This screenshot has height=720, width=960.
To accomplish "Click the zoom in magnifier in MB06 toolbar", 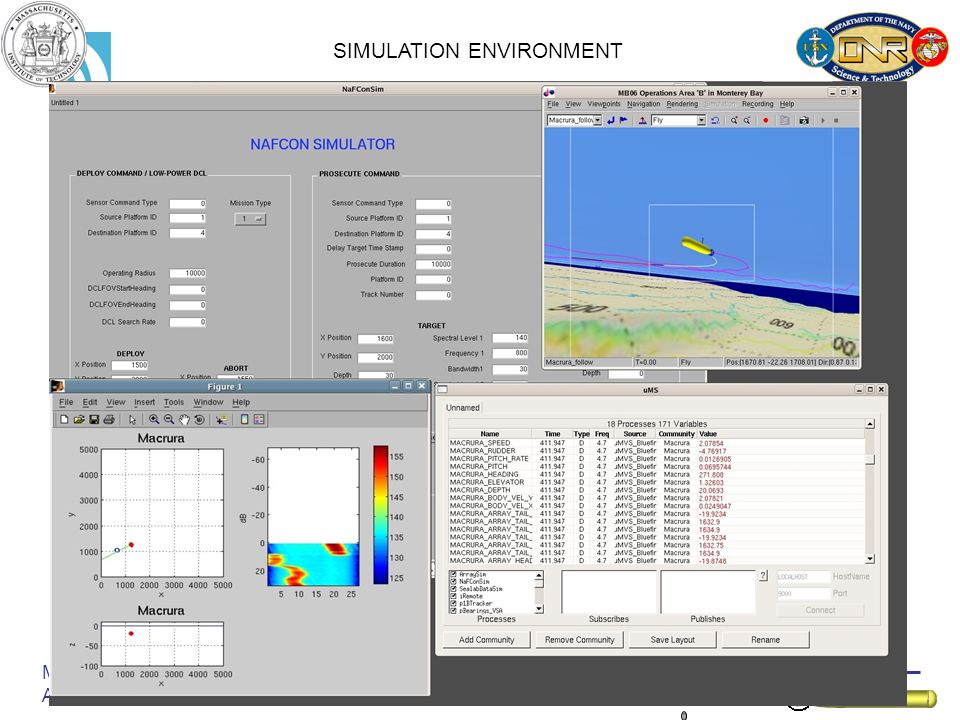I will (x=733, y=121).
